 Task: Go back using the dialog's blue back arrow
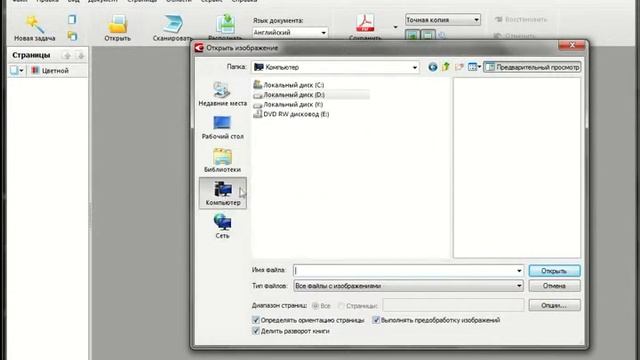[433, 67]
